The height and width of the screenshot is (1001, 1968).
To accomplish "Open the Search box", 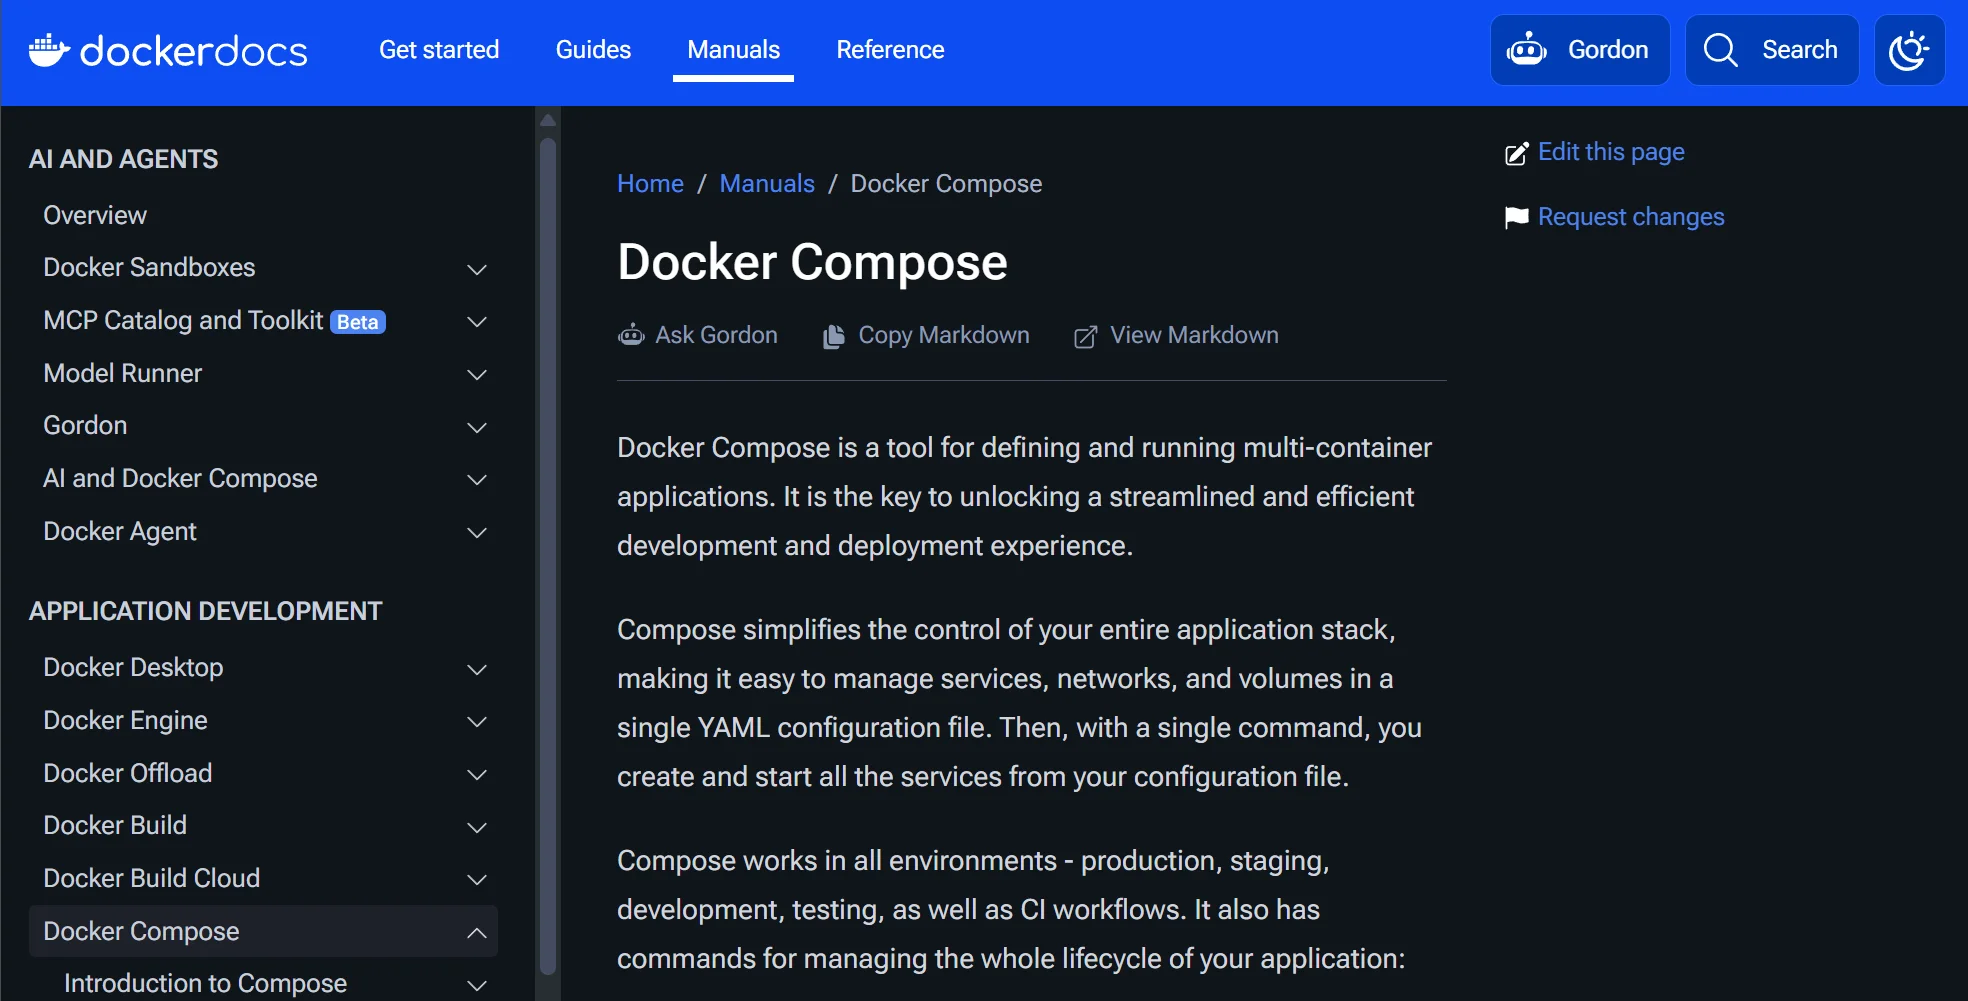I will click(x=1772, y=50).
